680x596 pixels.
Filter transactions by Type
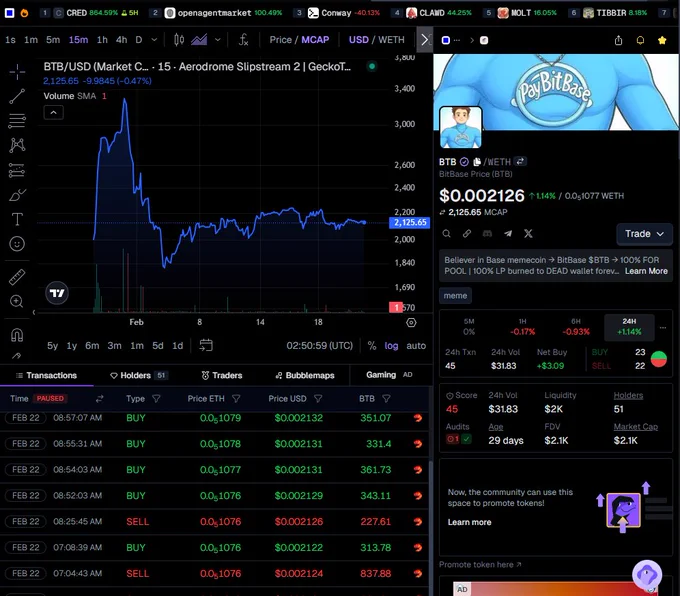tap(156, 399)
